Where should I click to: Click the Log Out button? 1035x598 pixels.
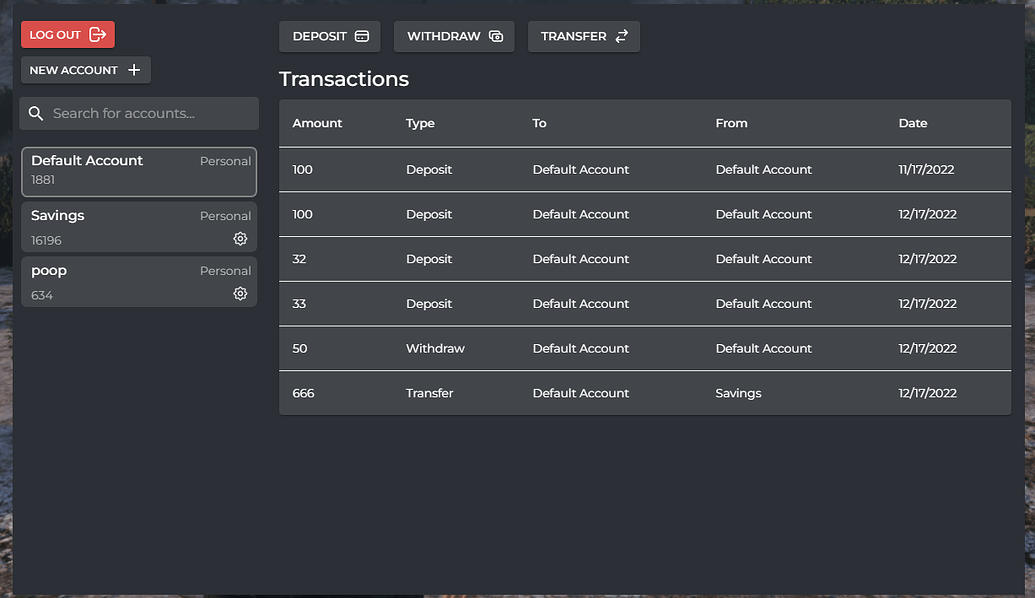[x=68, y=35]
